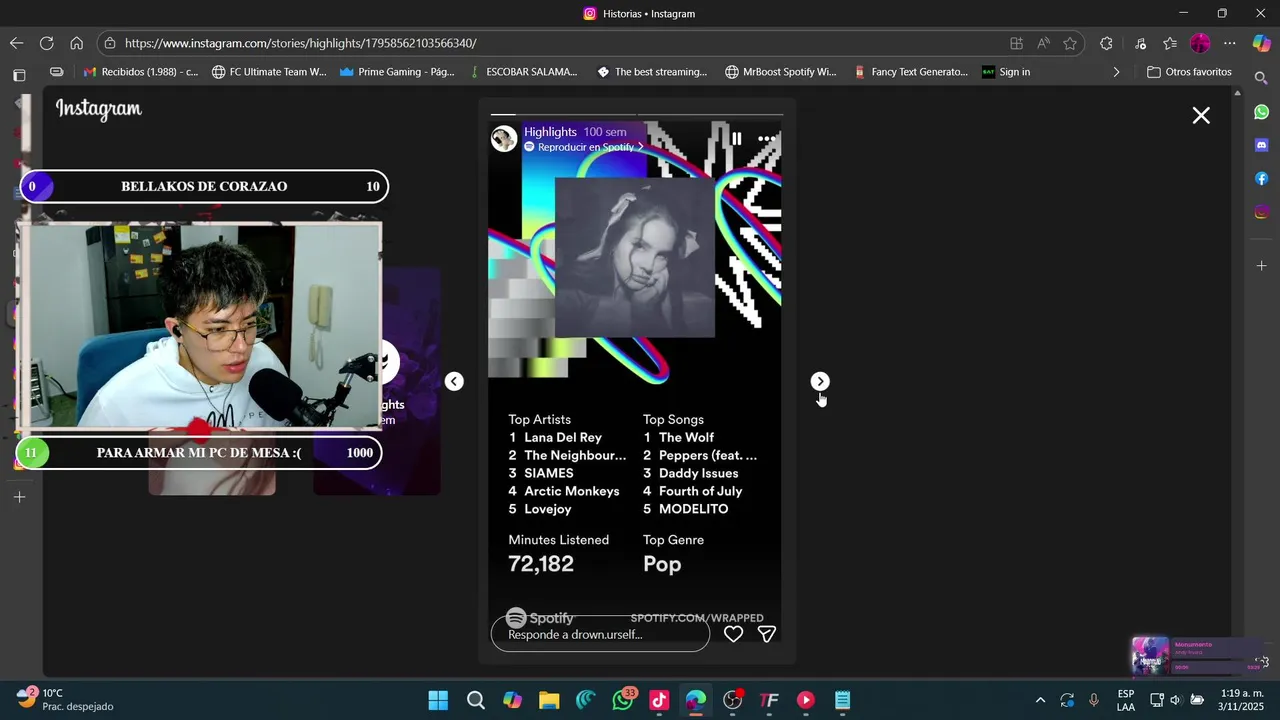Click the Instagram stories URL in address bar
Screen dimensions: 1280x720
coord(300,43)
